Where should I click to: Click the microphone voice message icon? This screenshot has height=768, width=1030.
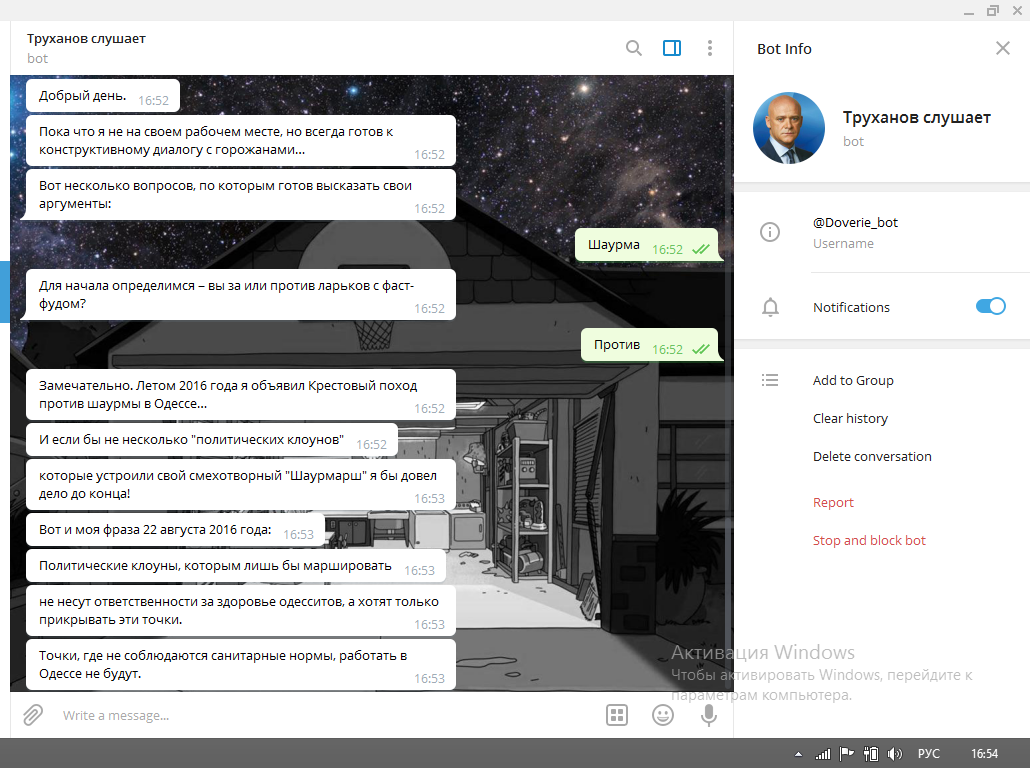(708, 715)
